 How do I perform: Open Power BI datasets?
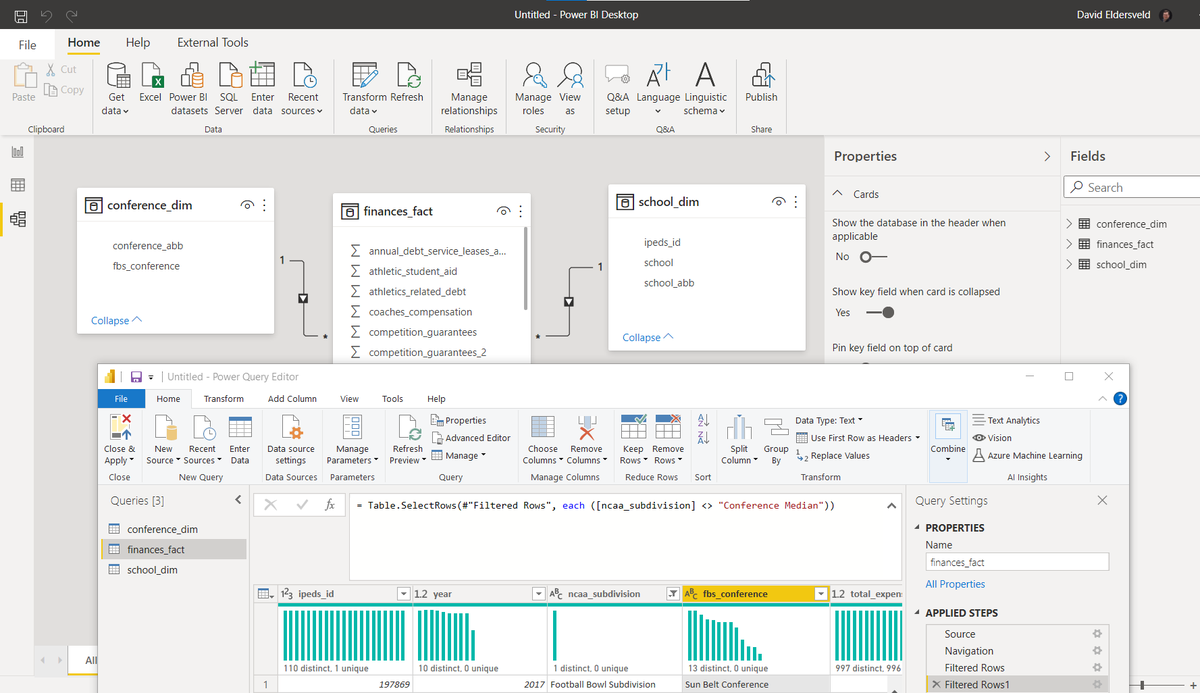tap(189, 88)
